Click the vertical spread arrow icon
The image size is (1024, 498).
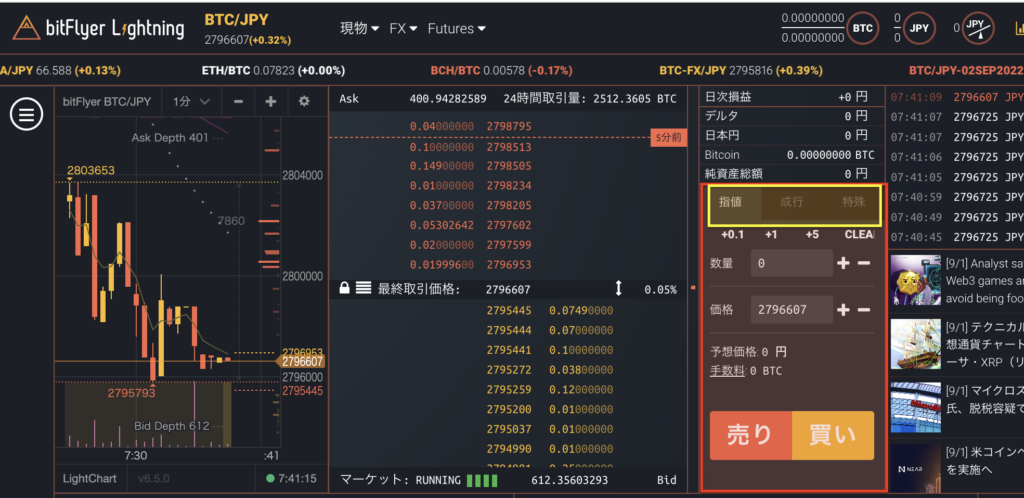pos(618,289)
